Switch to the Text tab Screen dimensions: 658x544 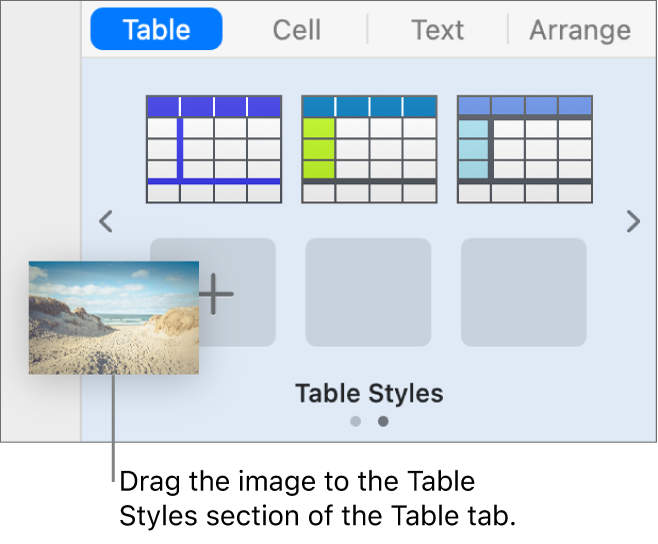(x=438, y=30)
